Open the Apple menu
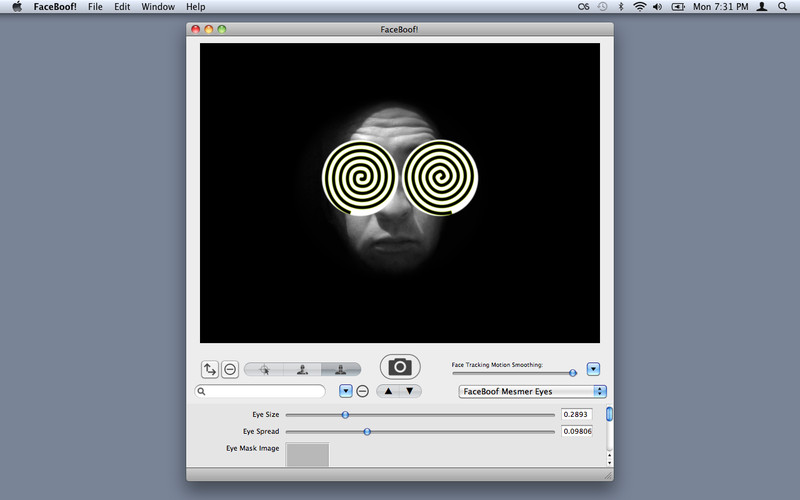The image size is (800, 500). (17, 7)
